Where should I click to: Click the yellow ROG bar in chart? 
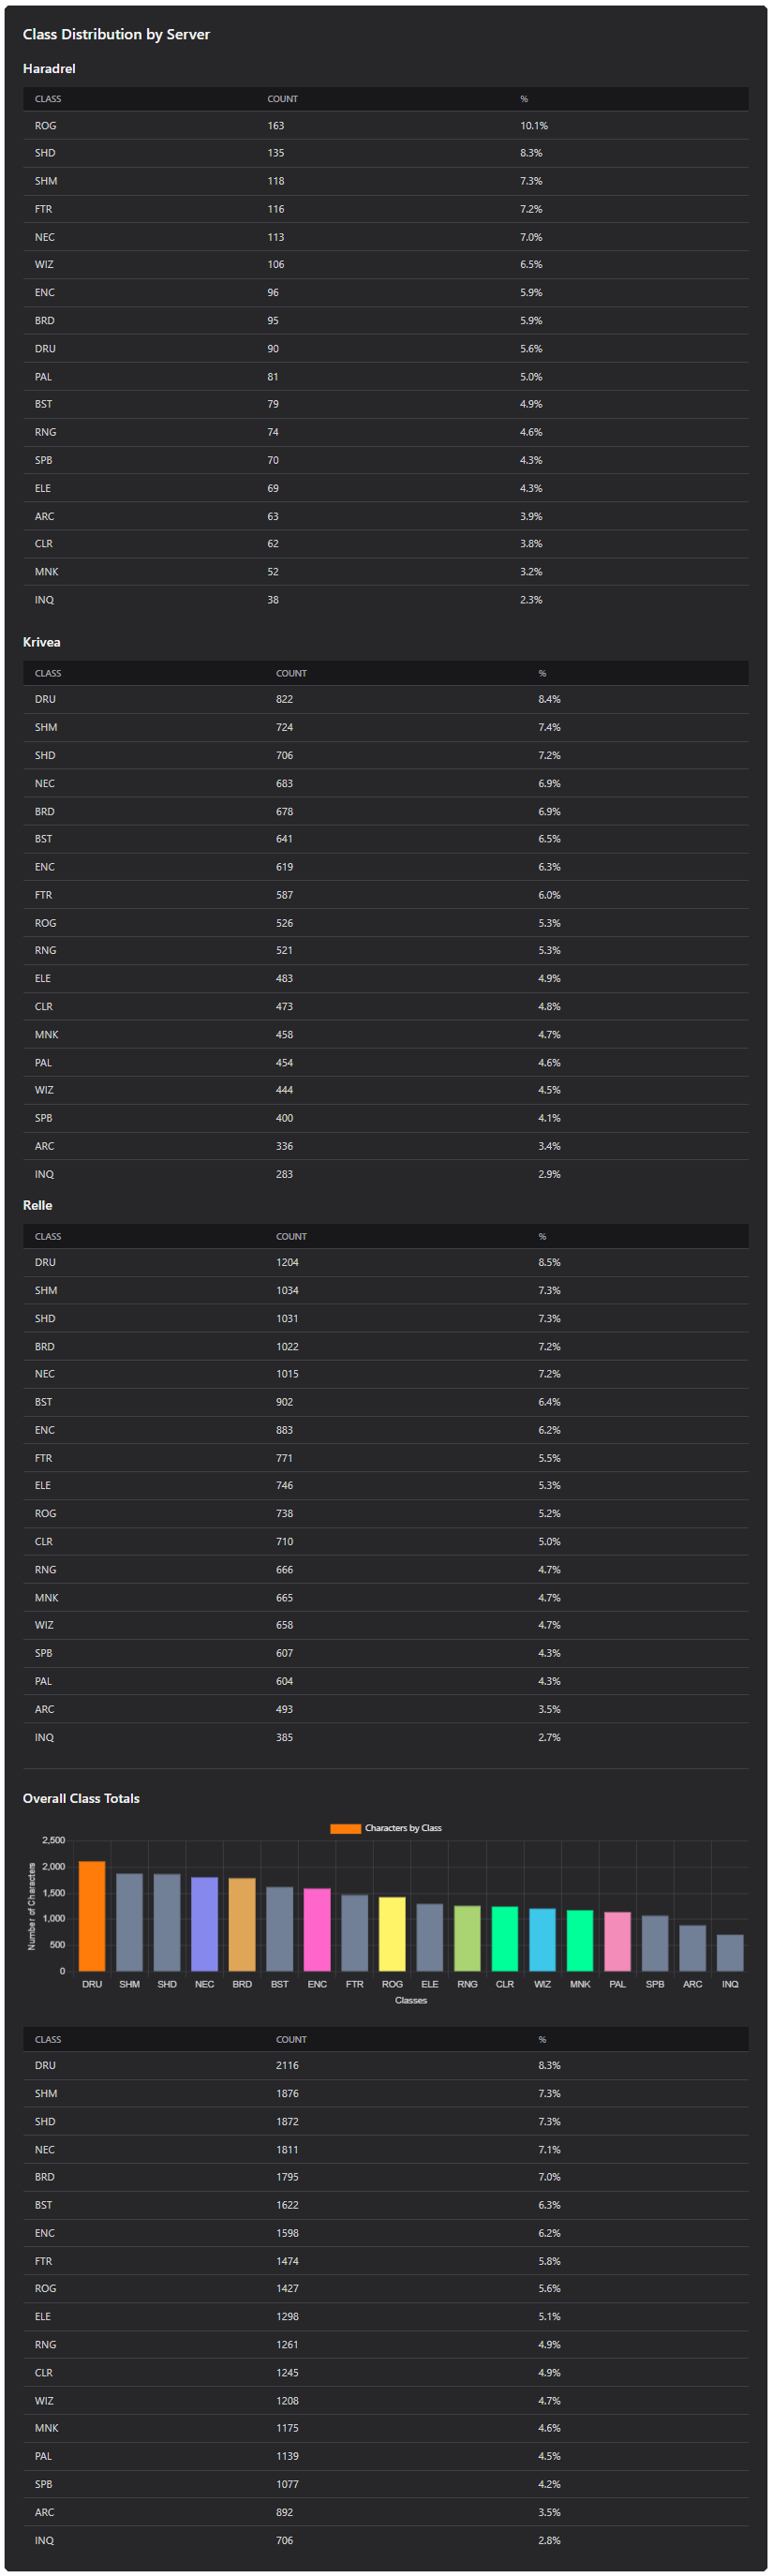point(392,1933)
